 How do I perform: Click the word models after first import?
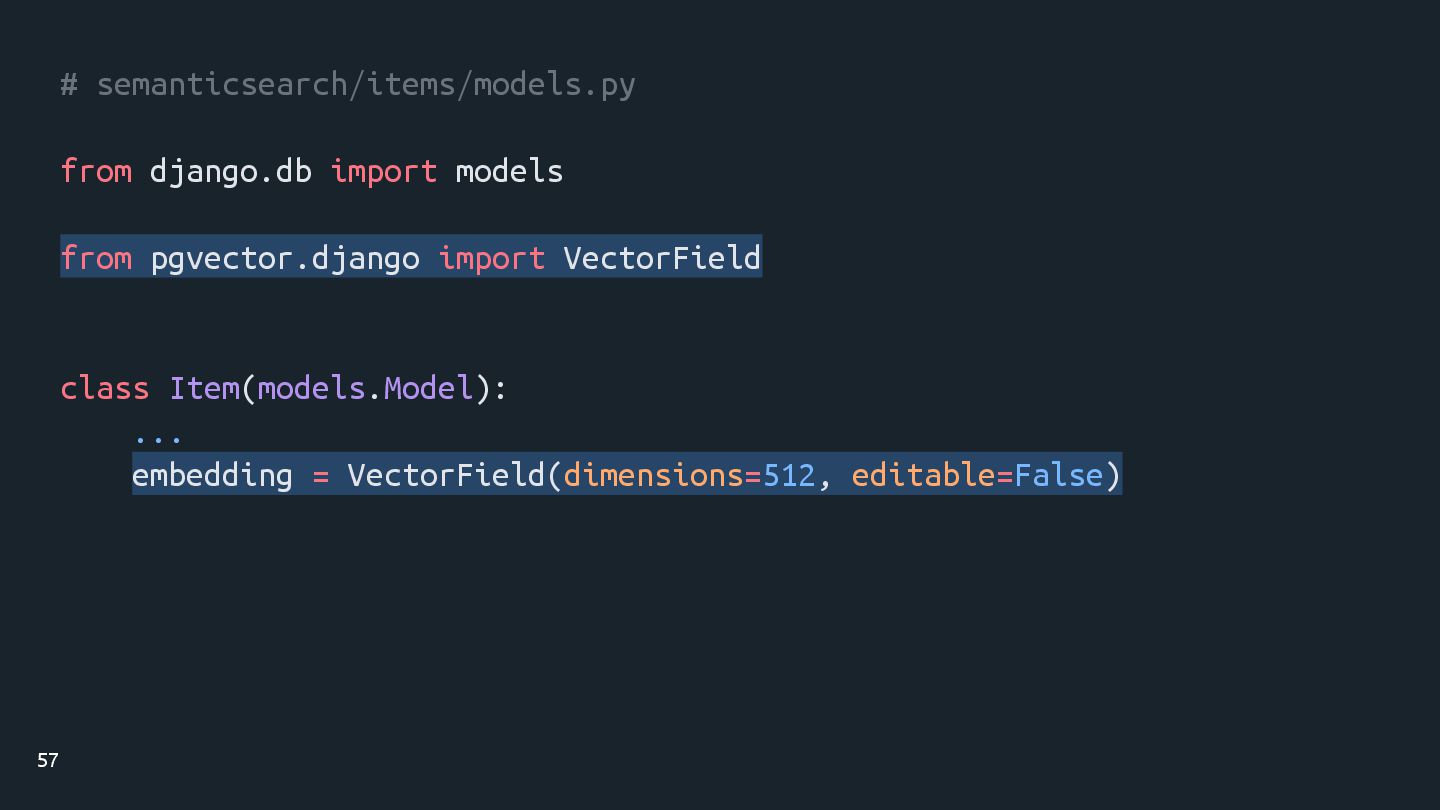[x=509, y=171]
